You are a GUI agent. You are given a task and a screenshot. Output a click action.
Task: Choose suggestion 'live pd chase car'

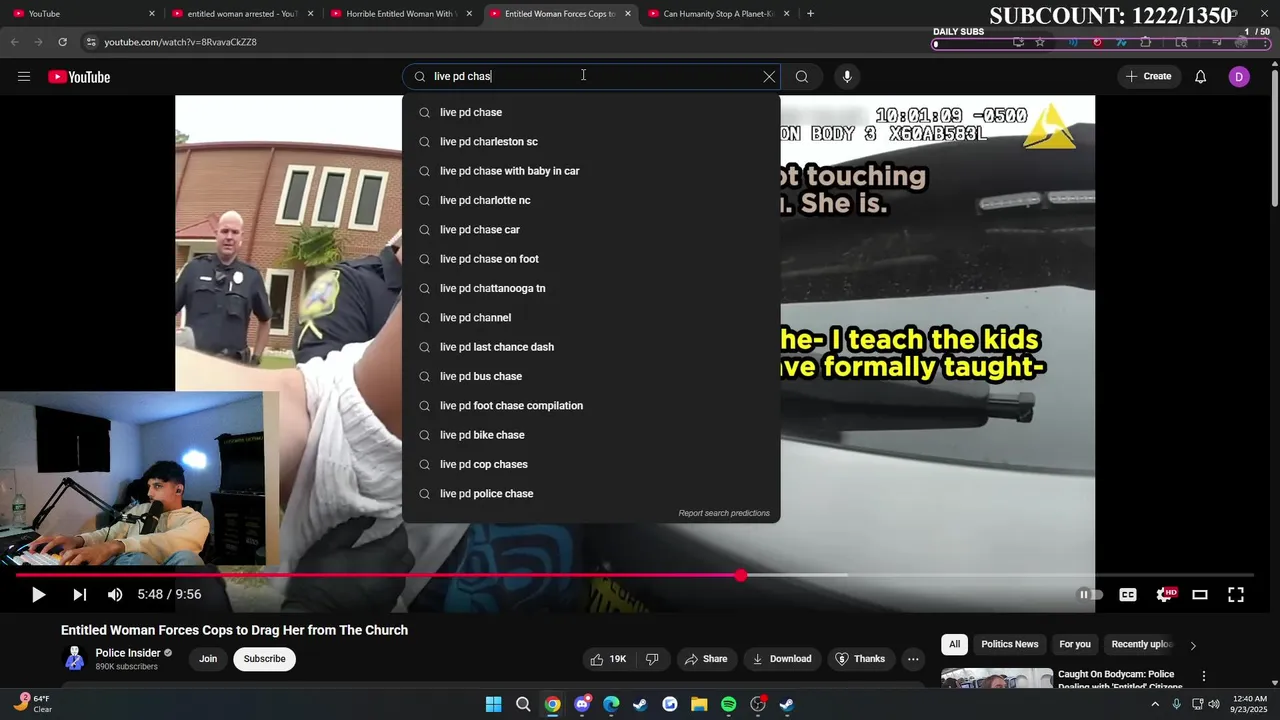[x=591, y=230]
